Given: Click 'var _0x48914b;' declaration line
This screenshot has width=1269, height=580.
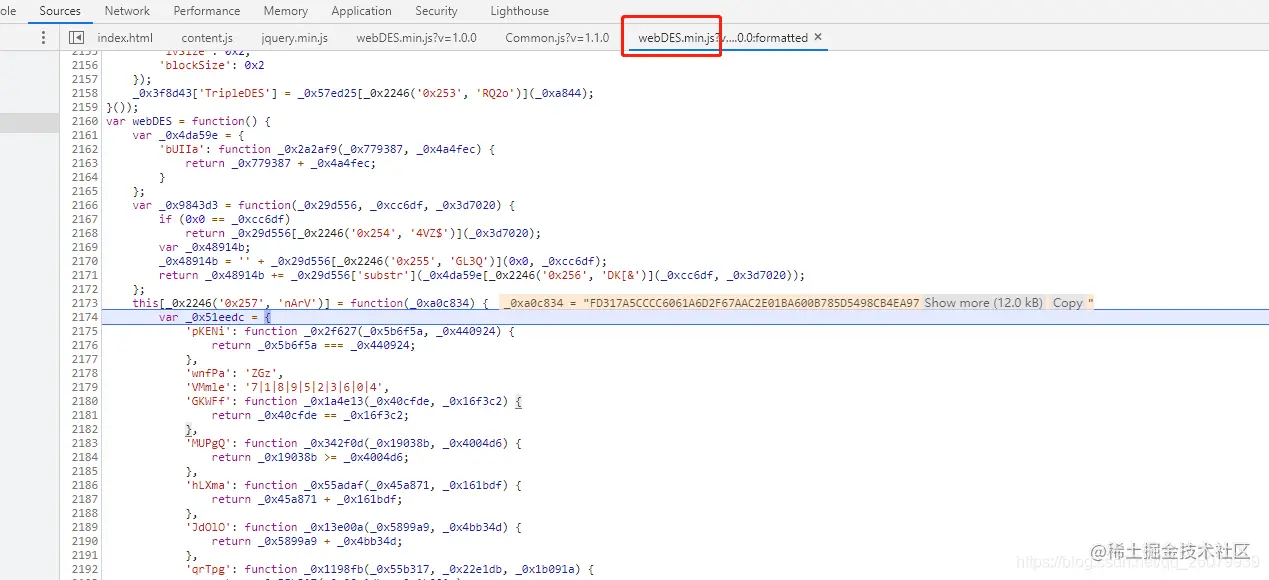Looking at the screenshot, I should point(205,247).
